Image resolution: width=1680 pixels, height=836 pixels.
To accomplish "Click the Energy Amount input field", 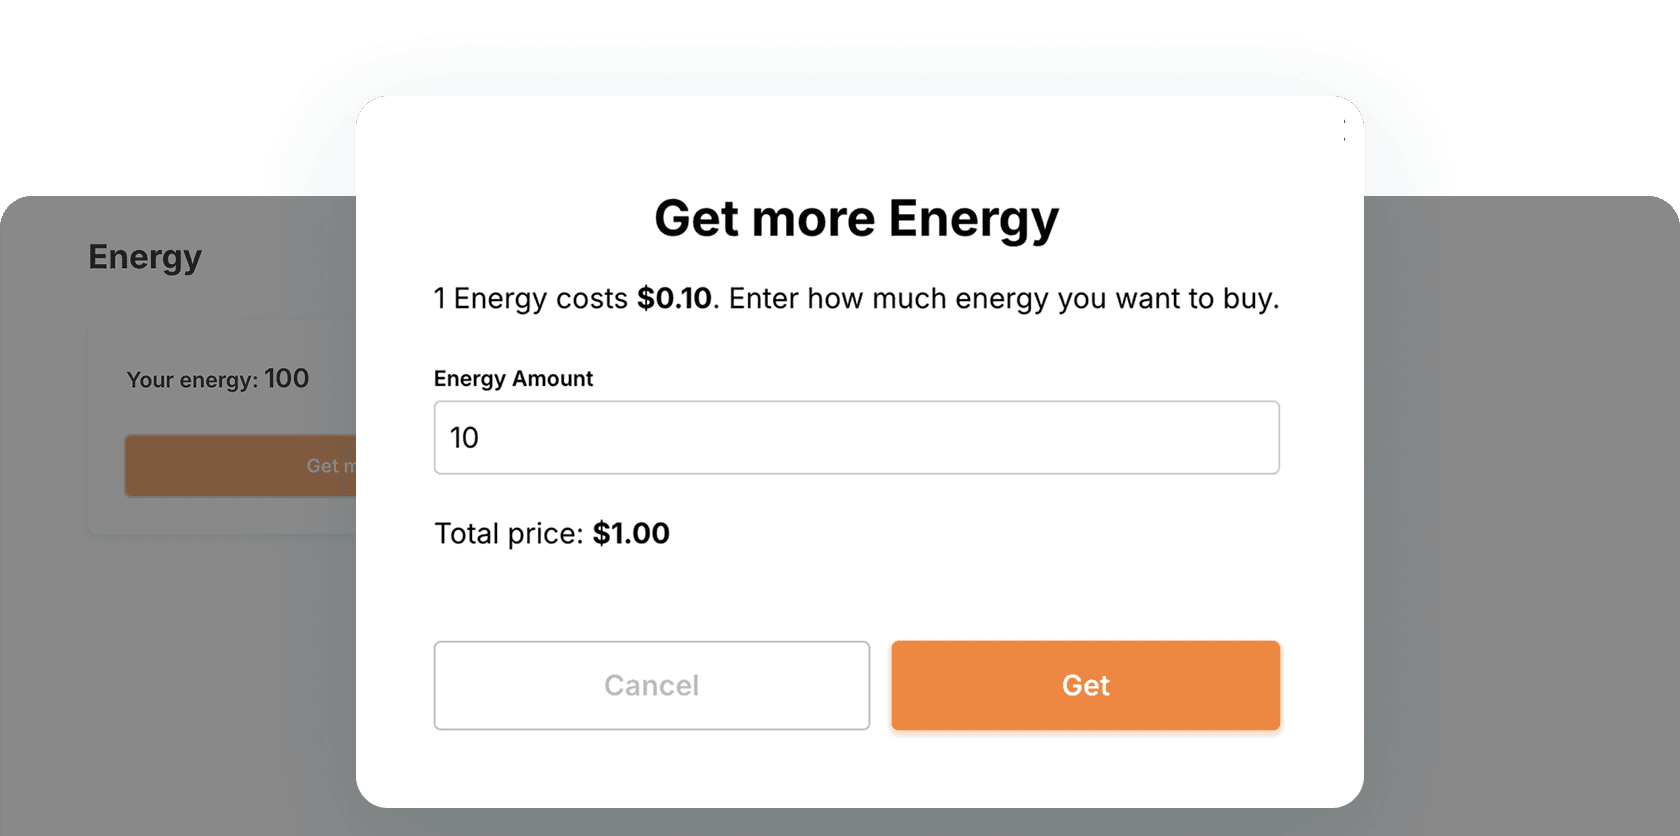I will (x=856, y=437).
